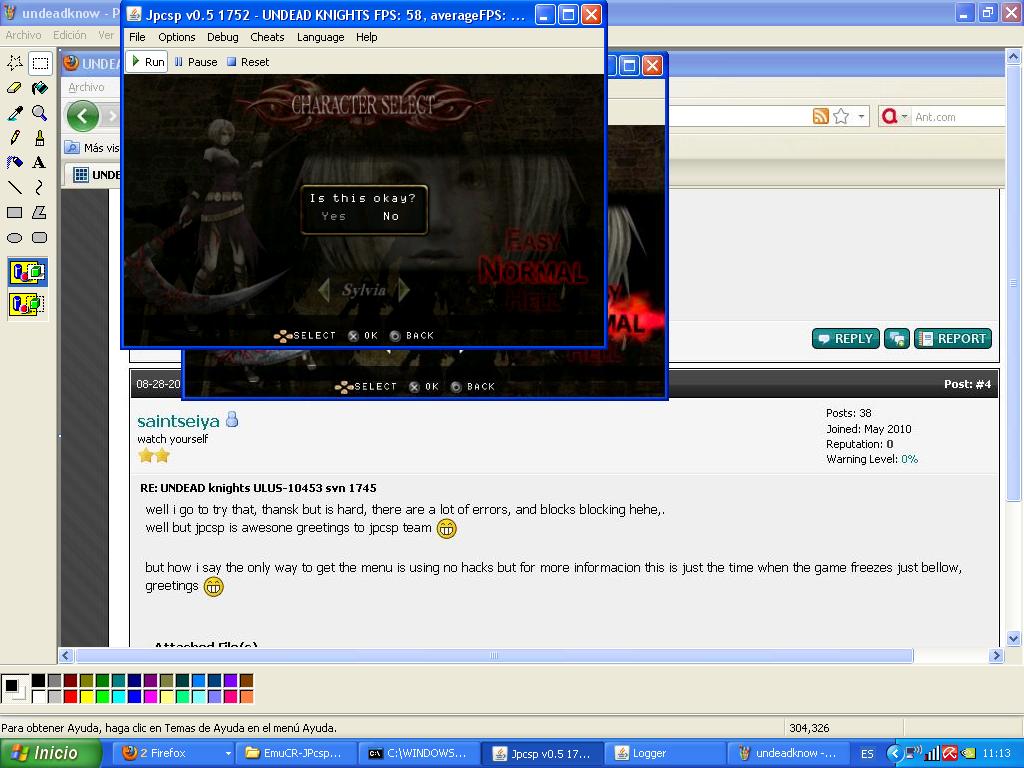Choose the Text tool

coord(39,162)
